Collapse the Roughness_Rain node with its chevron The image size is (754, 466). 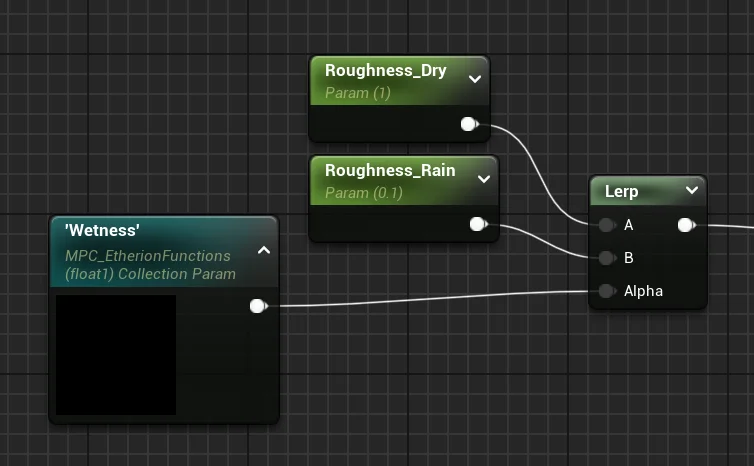click(484, 179)
